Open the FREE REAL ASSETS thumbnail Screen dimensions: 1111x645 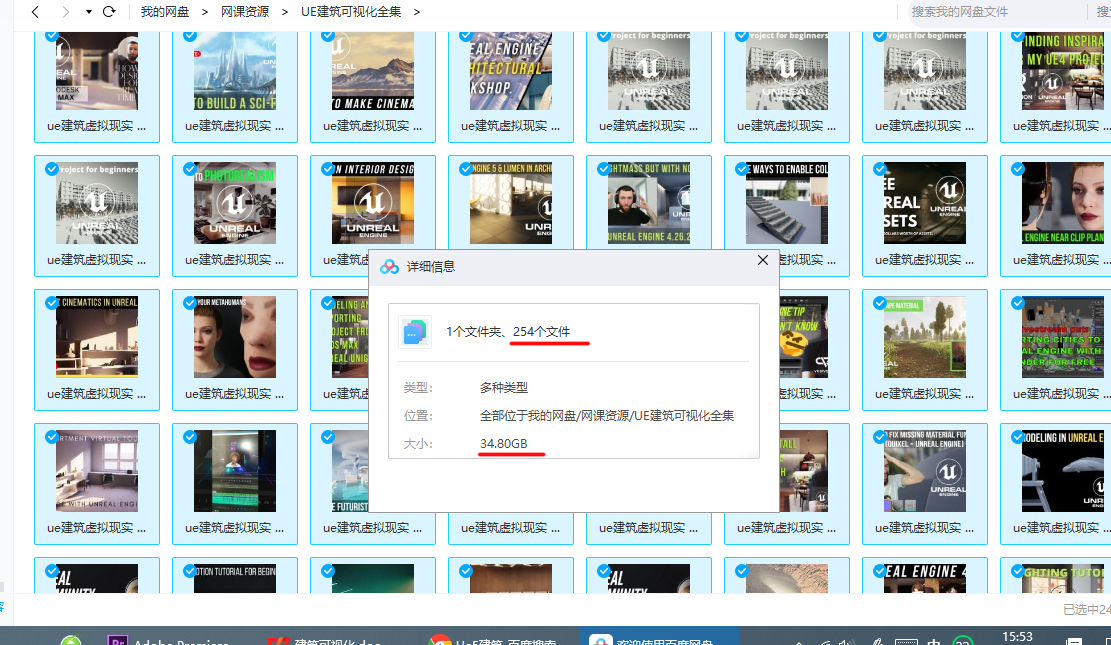pos(925,203)
